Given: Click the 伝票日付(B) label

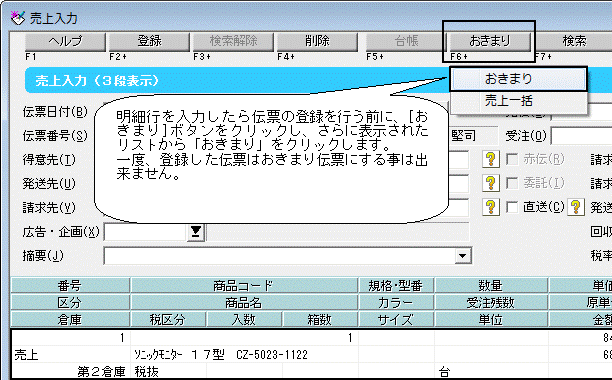Looking at the screenshot, I should coord(55,112).
